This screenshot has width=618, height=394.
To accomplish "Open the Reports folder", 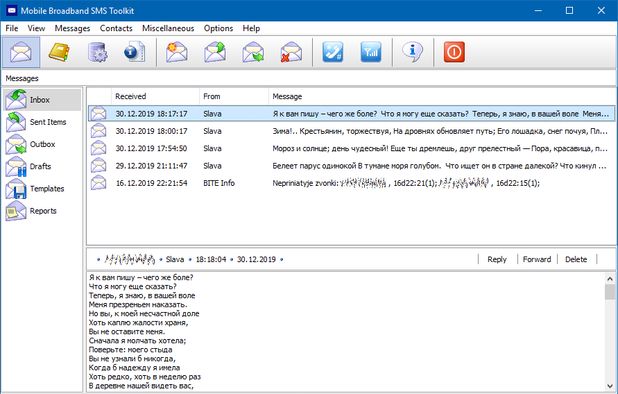I will (42, 211).
